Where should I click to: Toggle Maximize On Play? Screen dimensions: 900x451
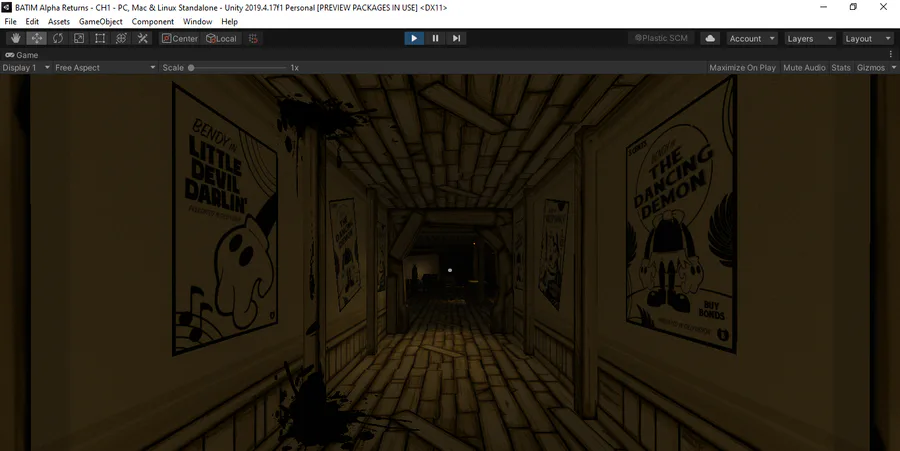(x=742, y=68)
